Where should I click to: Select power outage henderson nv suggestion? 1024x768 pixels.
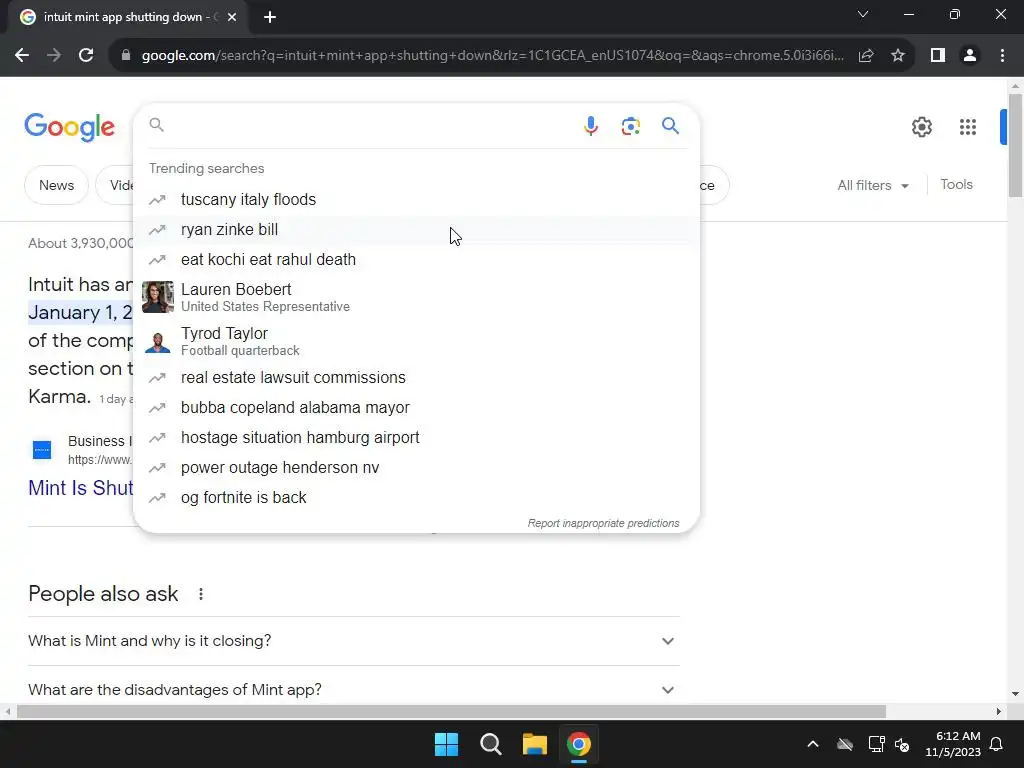(416, 468)
